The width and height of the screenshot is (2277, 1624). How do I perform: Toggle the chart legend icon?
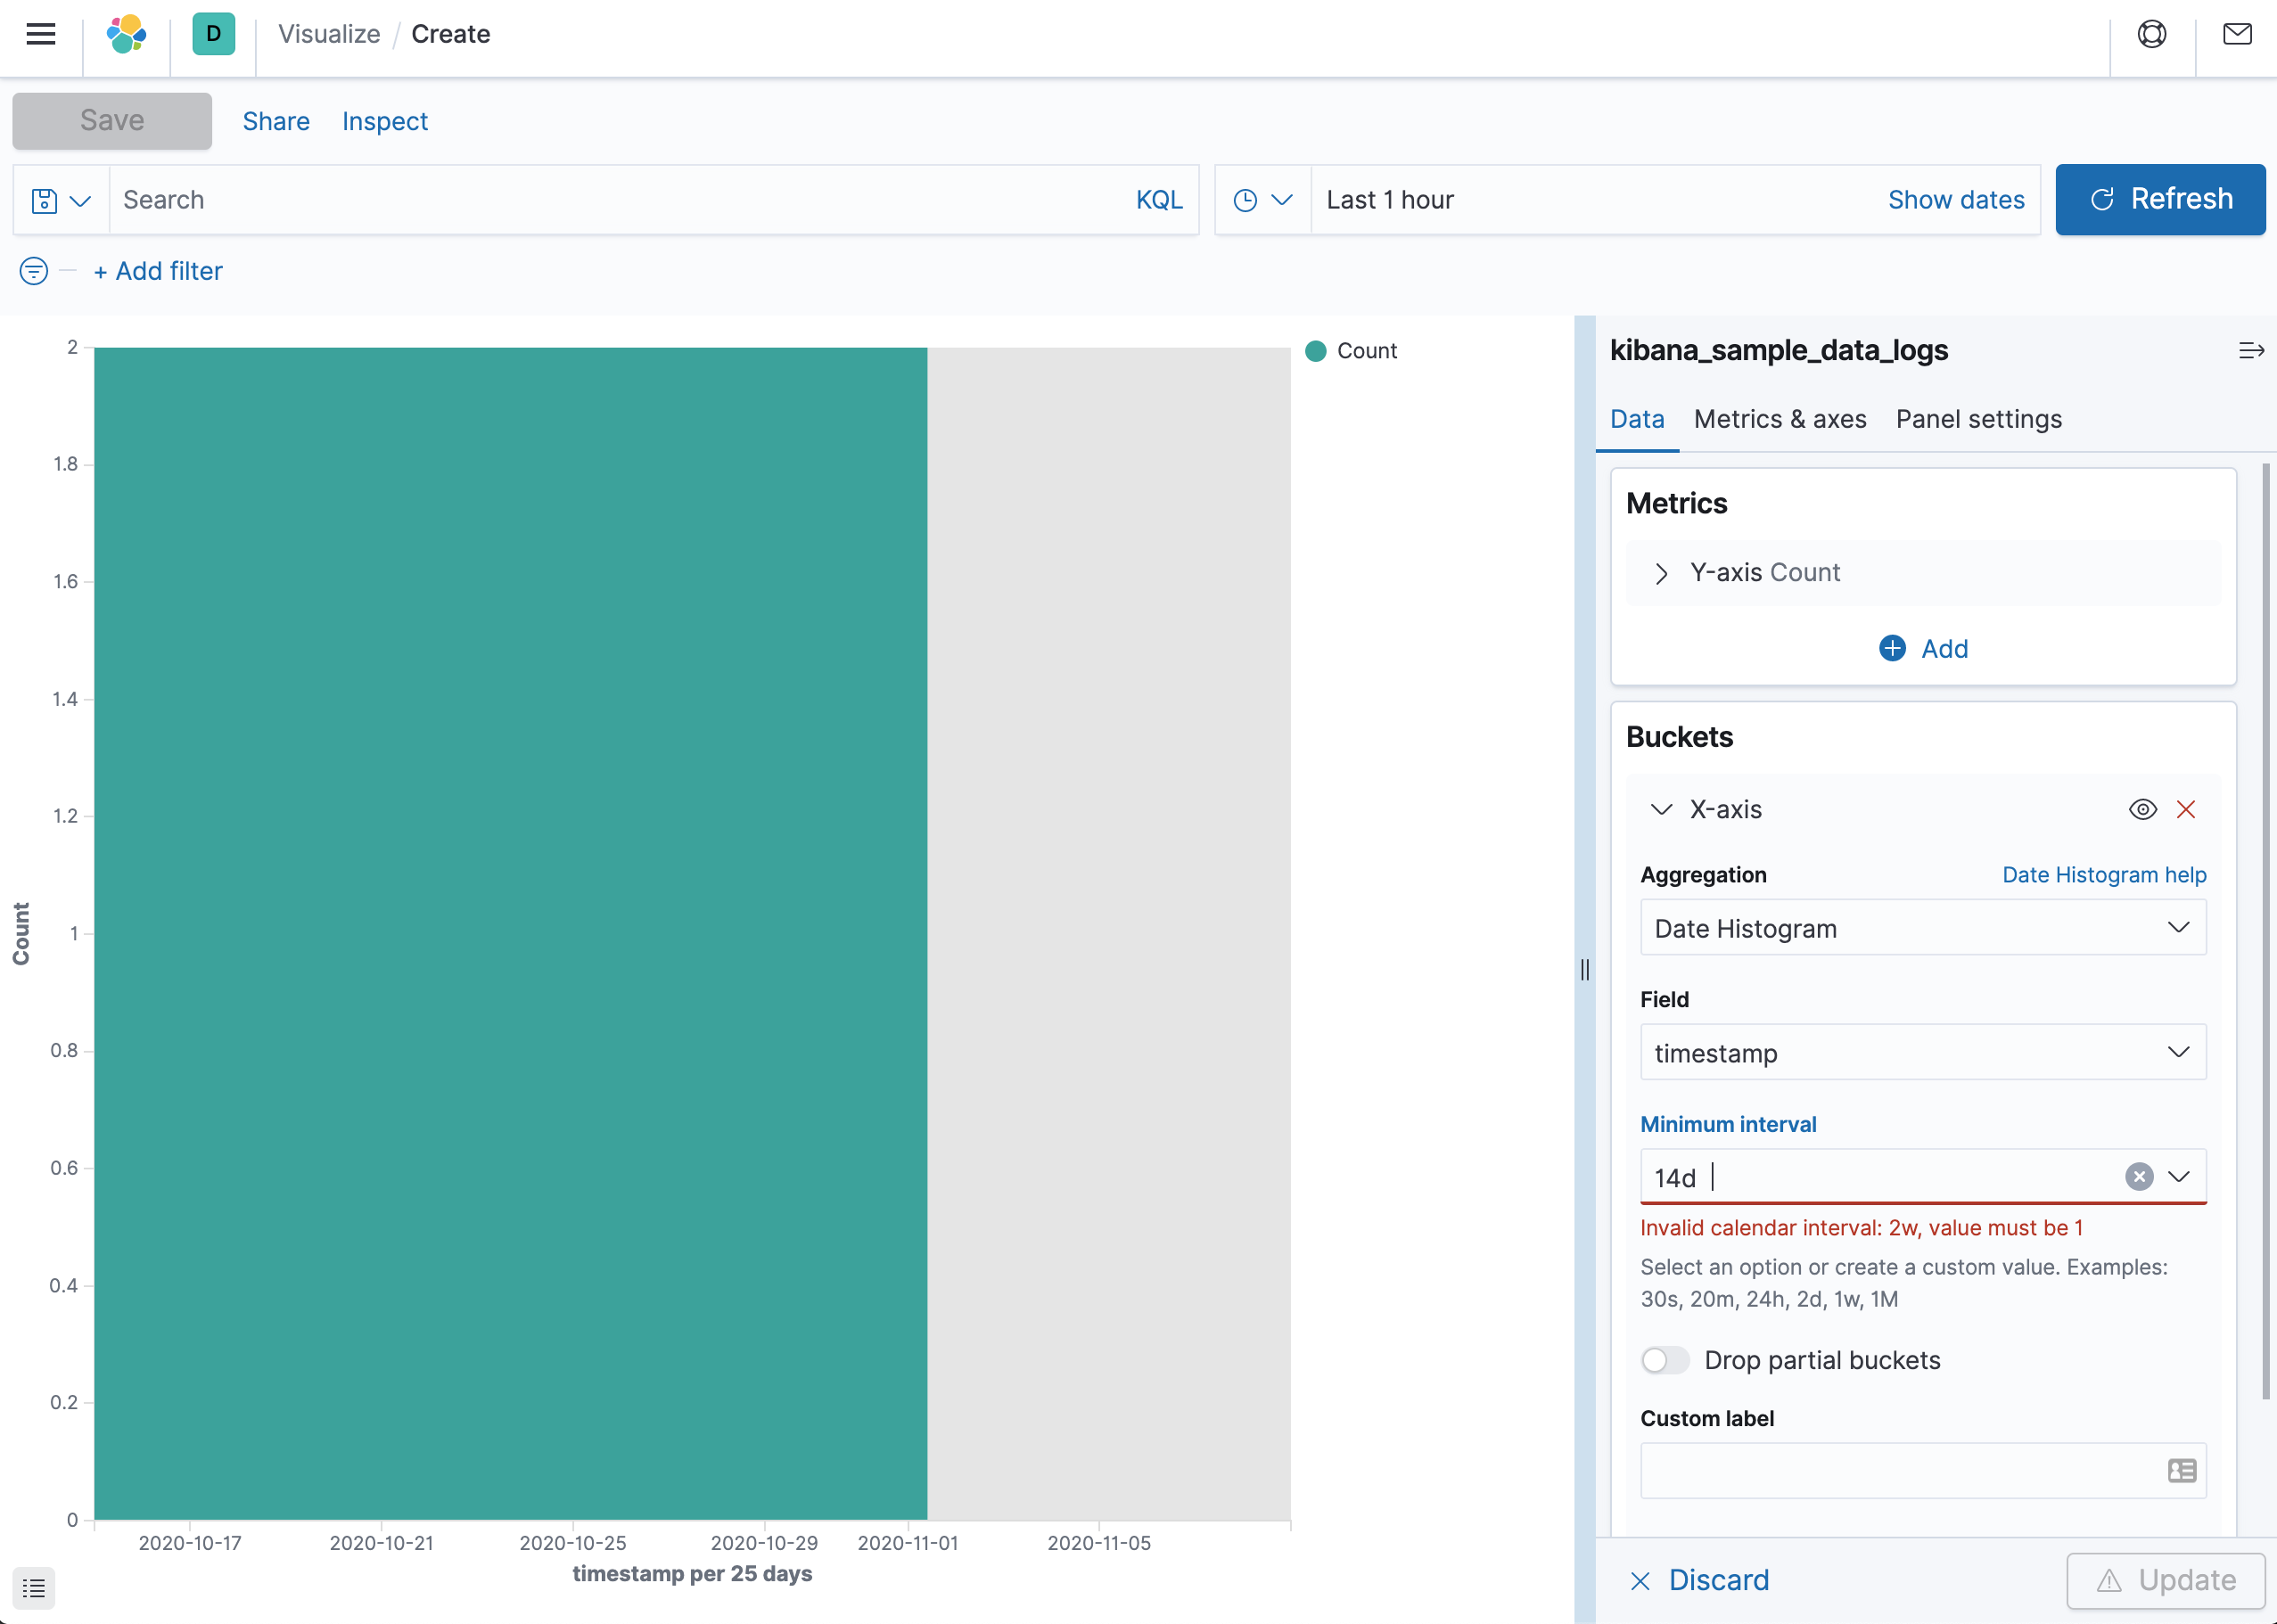(x=33, y=1588)
